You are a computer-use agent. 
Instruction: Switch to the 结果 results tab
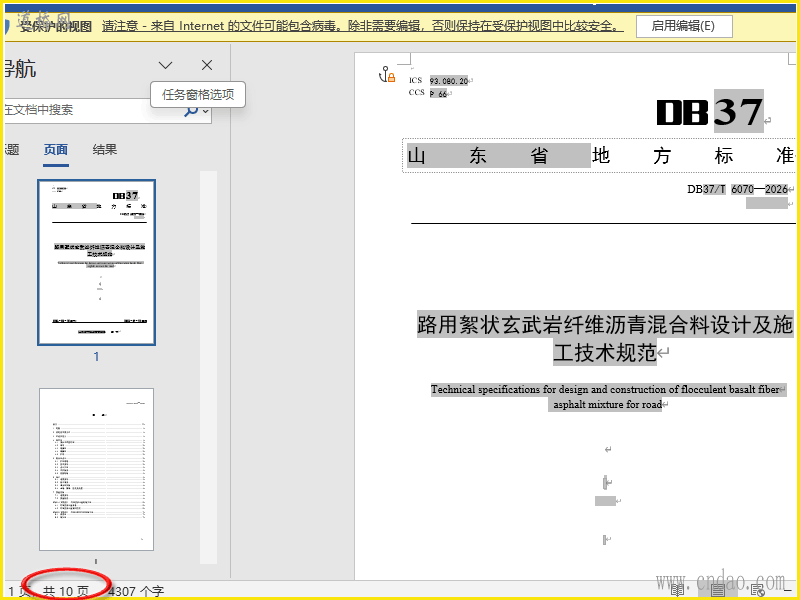point(105,149)
